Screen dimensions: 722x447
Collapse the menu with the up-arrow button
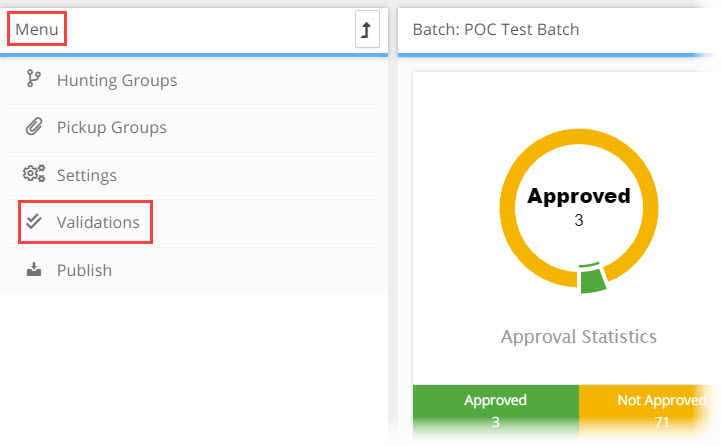click(367, 29)
